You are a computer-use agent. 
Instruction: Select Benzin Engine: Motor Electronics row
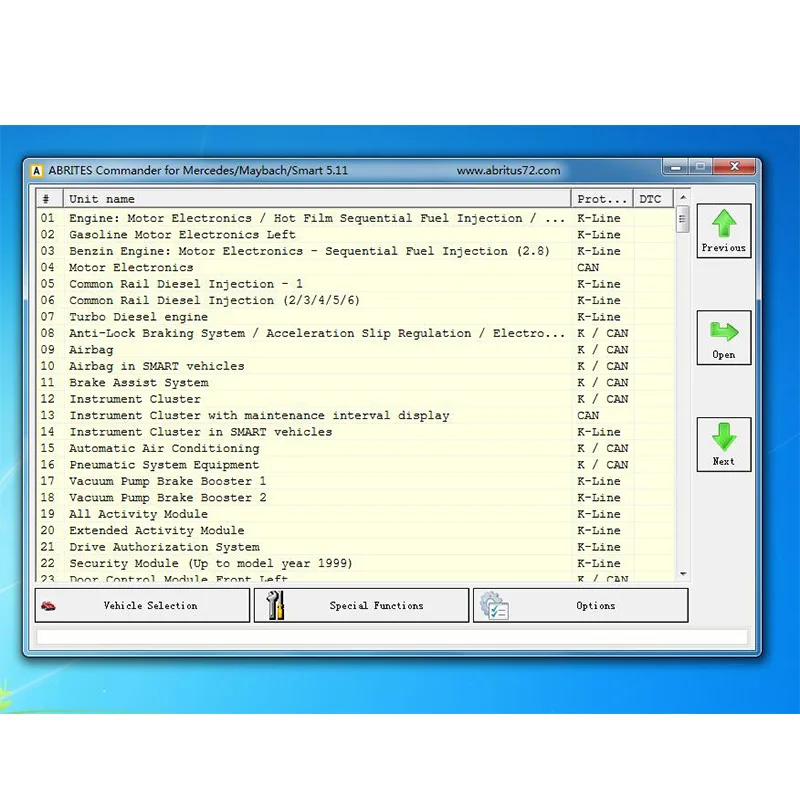coord(356,251)
